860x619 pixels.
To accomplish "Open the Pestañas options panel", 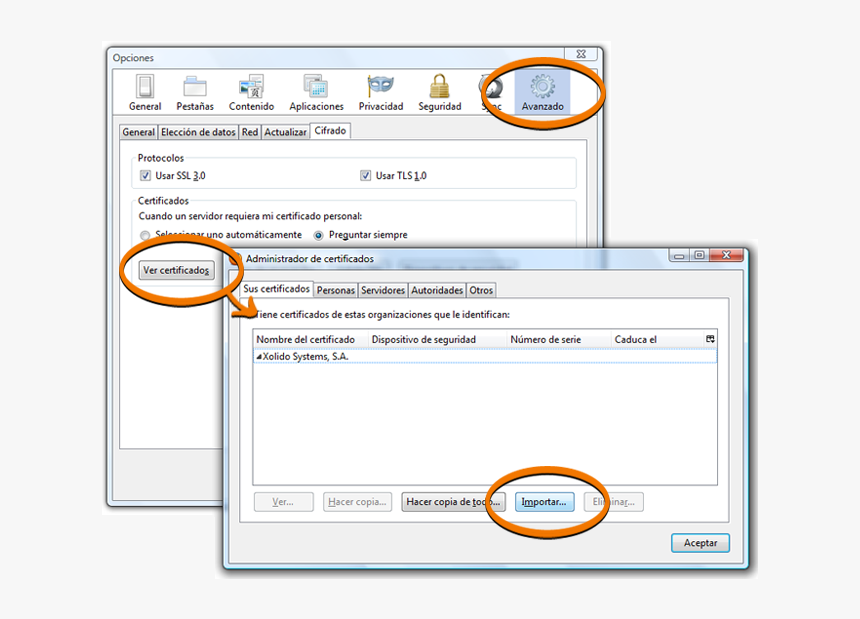I will tap(195, 93).
